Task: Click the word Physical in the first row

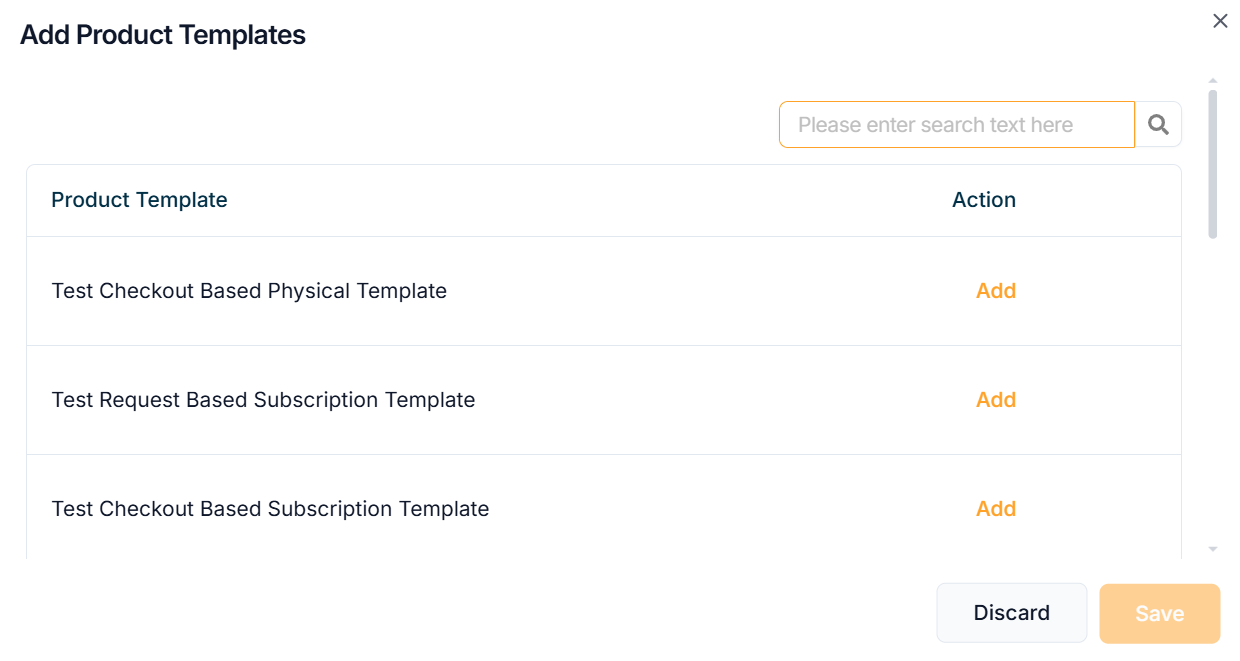Action: coord(309,291)
